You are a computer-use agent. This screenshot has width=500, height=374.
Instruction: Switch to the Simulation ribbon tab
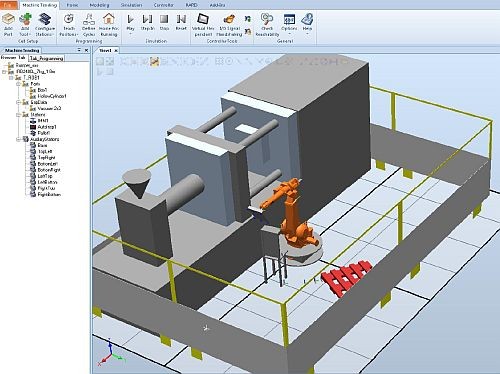[x=131, y=5]
